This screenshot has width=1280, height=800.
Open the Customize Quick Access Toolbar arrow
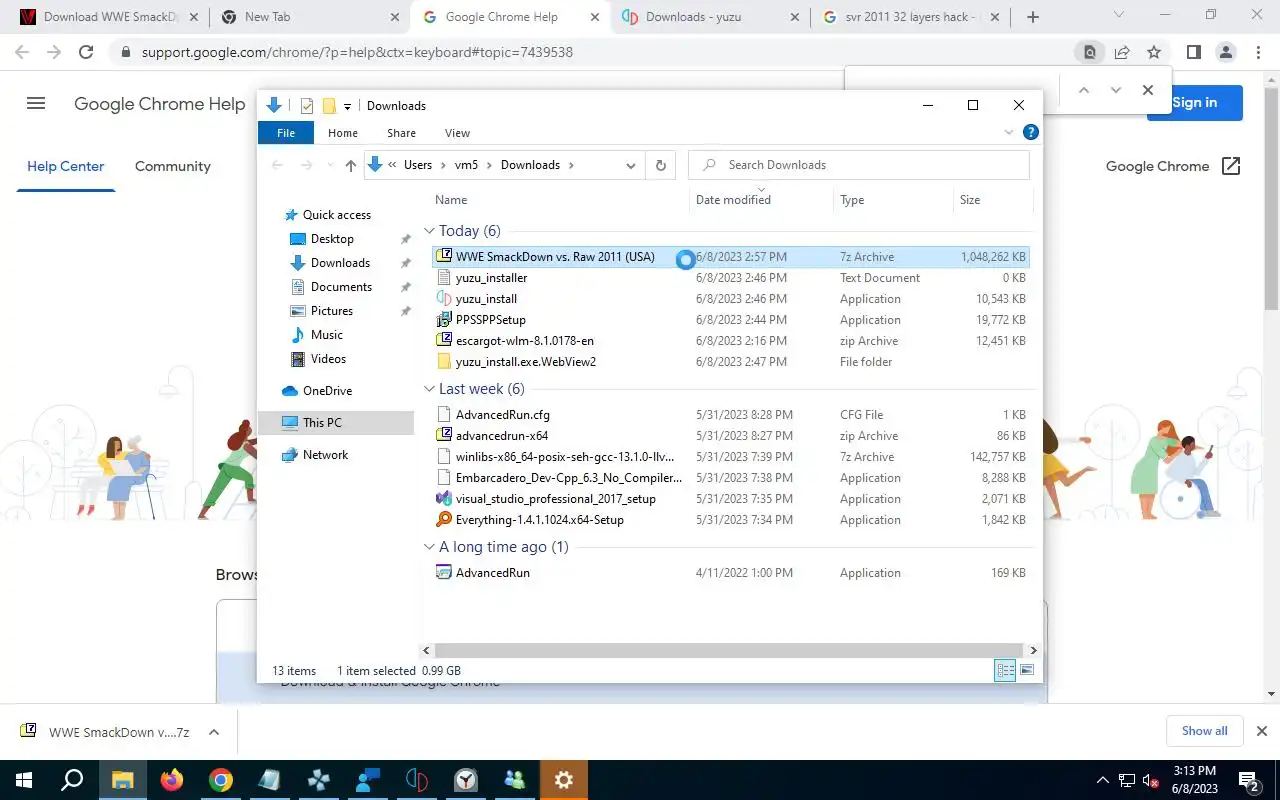[347, 106]
